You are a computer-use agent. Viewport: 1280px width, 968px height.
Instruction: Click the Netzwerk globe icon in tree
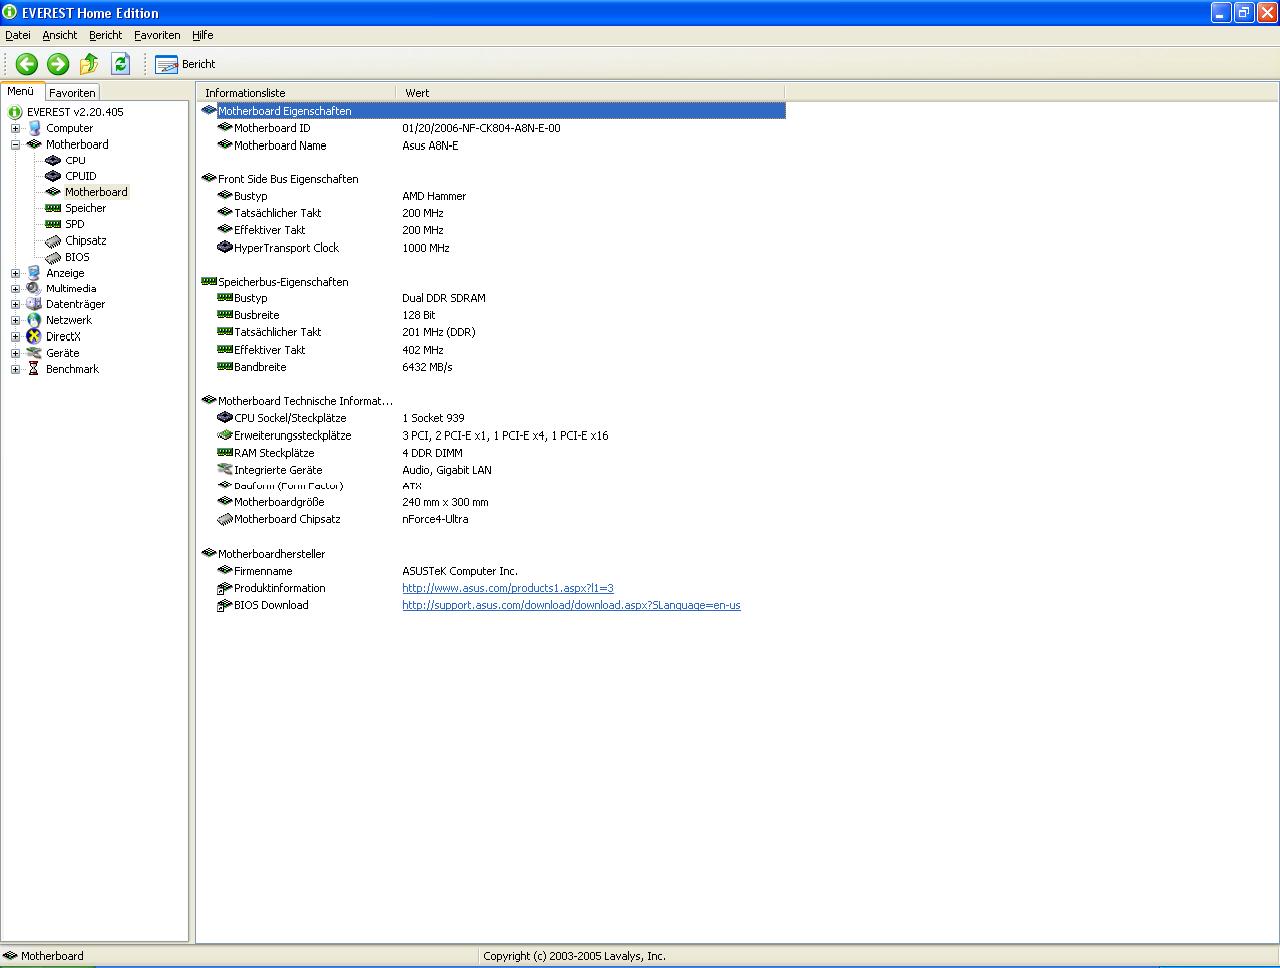(x=34, y=320)
